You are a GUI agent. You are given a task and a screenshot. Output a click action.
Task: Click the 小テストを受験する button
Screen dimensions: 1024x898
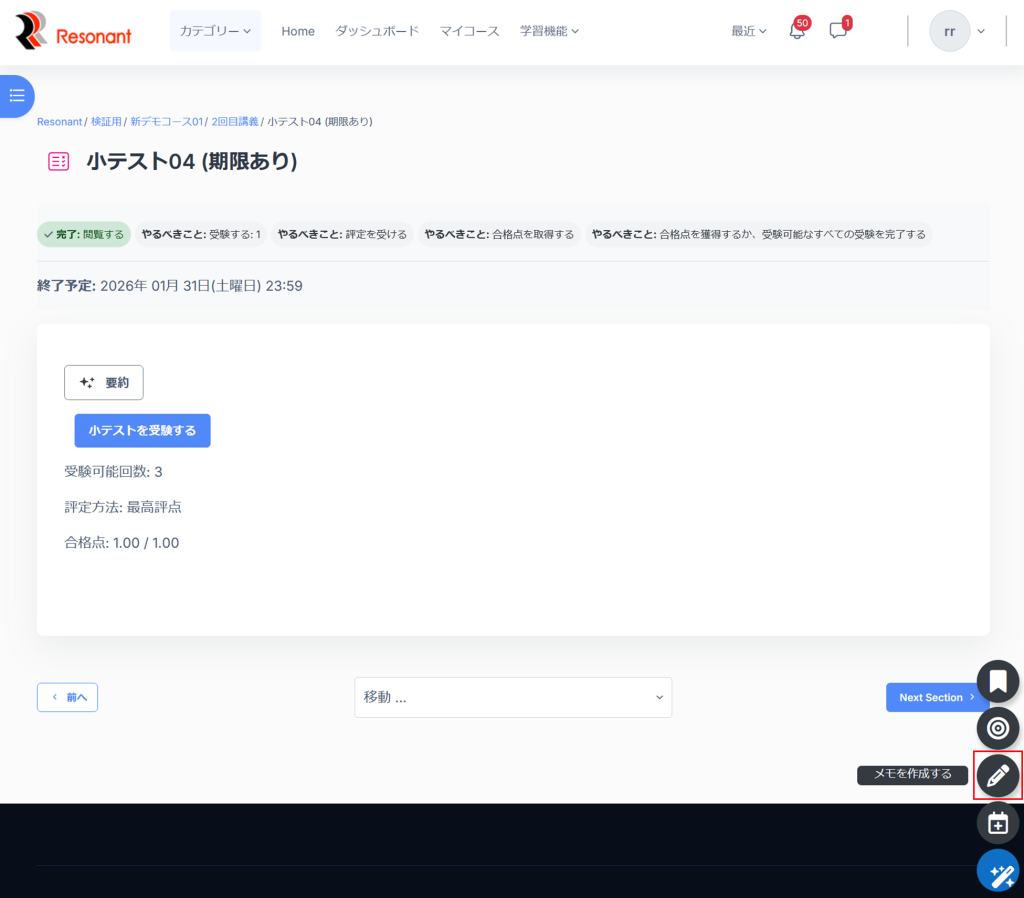[x=142, y=430]
